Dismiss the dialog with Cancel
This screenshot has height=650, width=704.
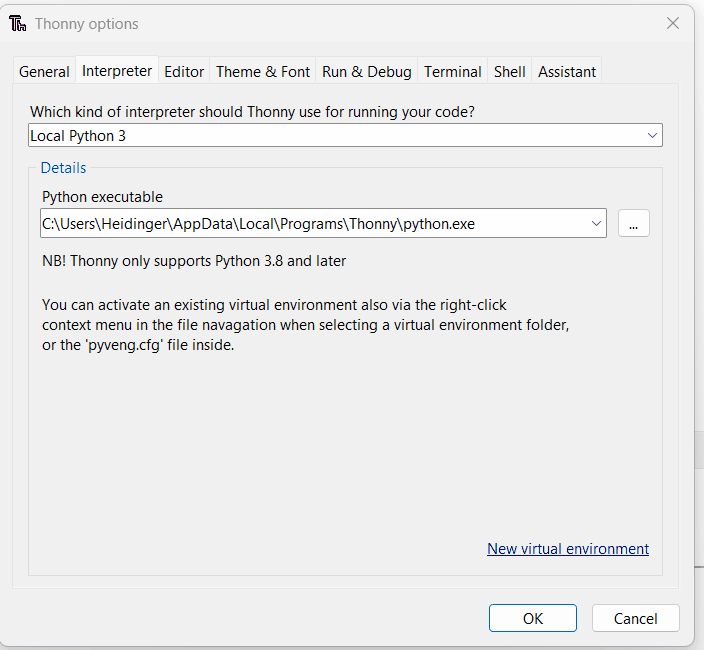tap(635, 618)
